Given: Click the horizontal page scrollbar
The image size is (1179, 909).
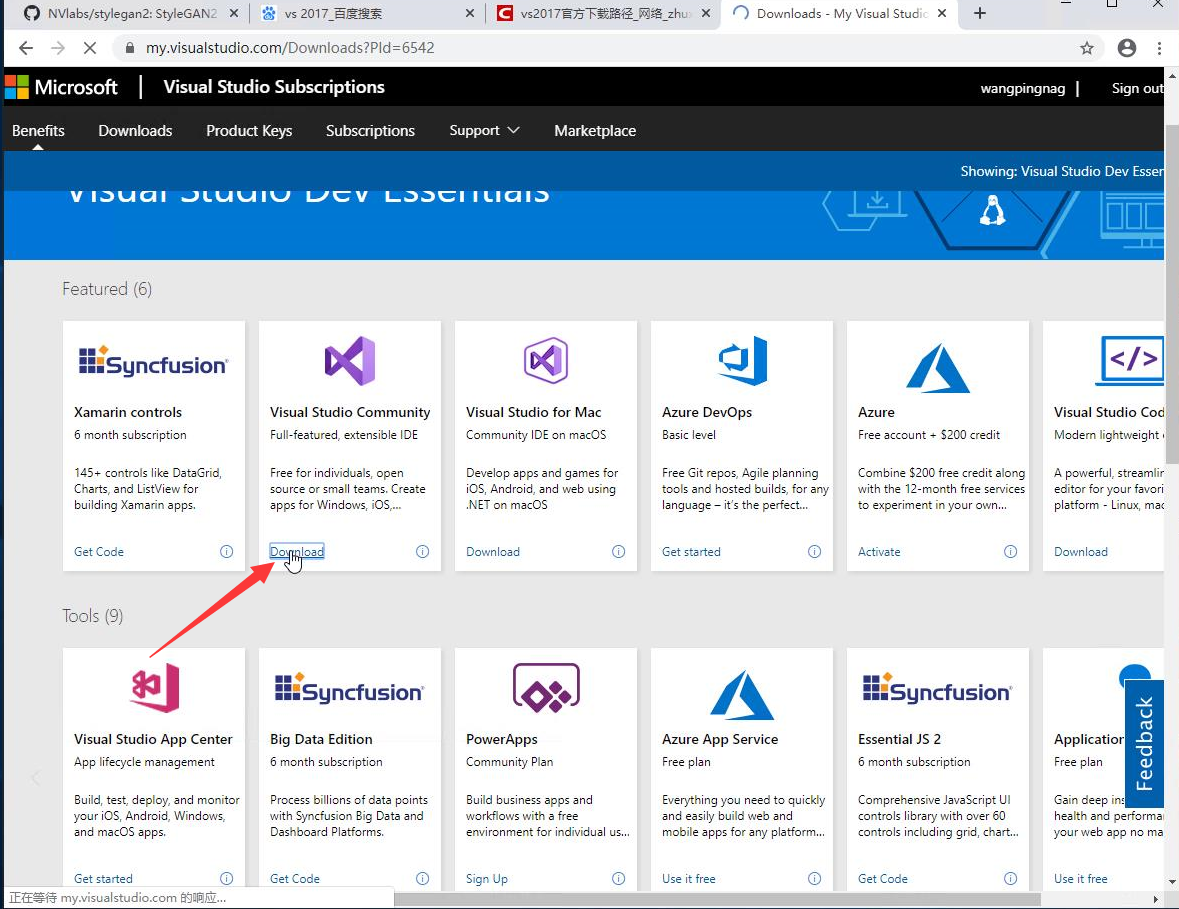Looking at the screenshot, I should point(718,899).
